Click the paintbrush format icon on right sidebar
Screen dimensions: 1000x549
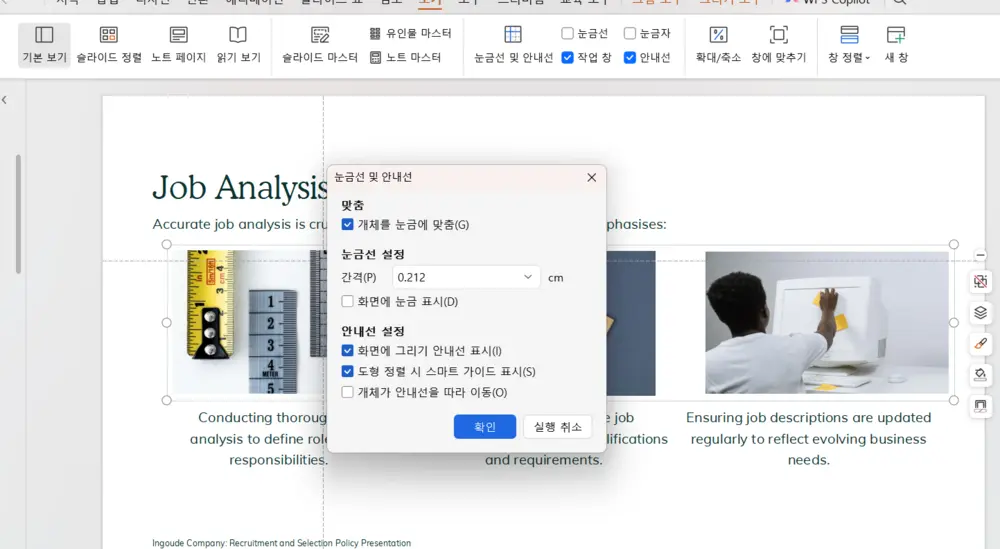980,344
